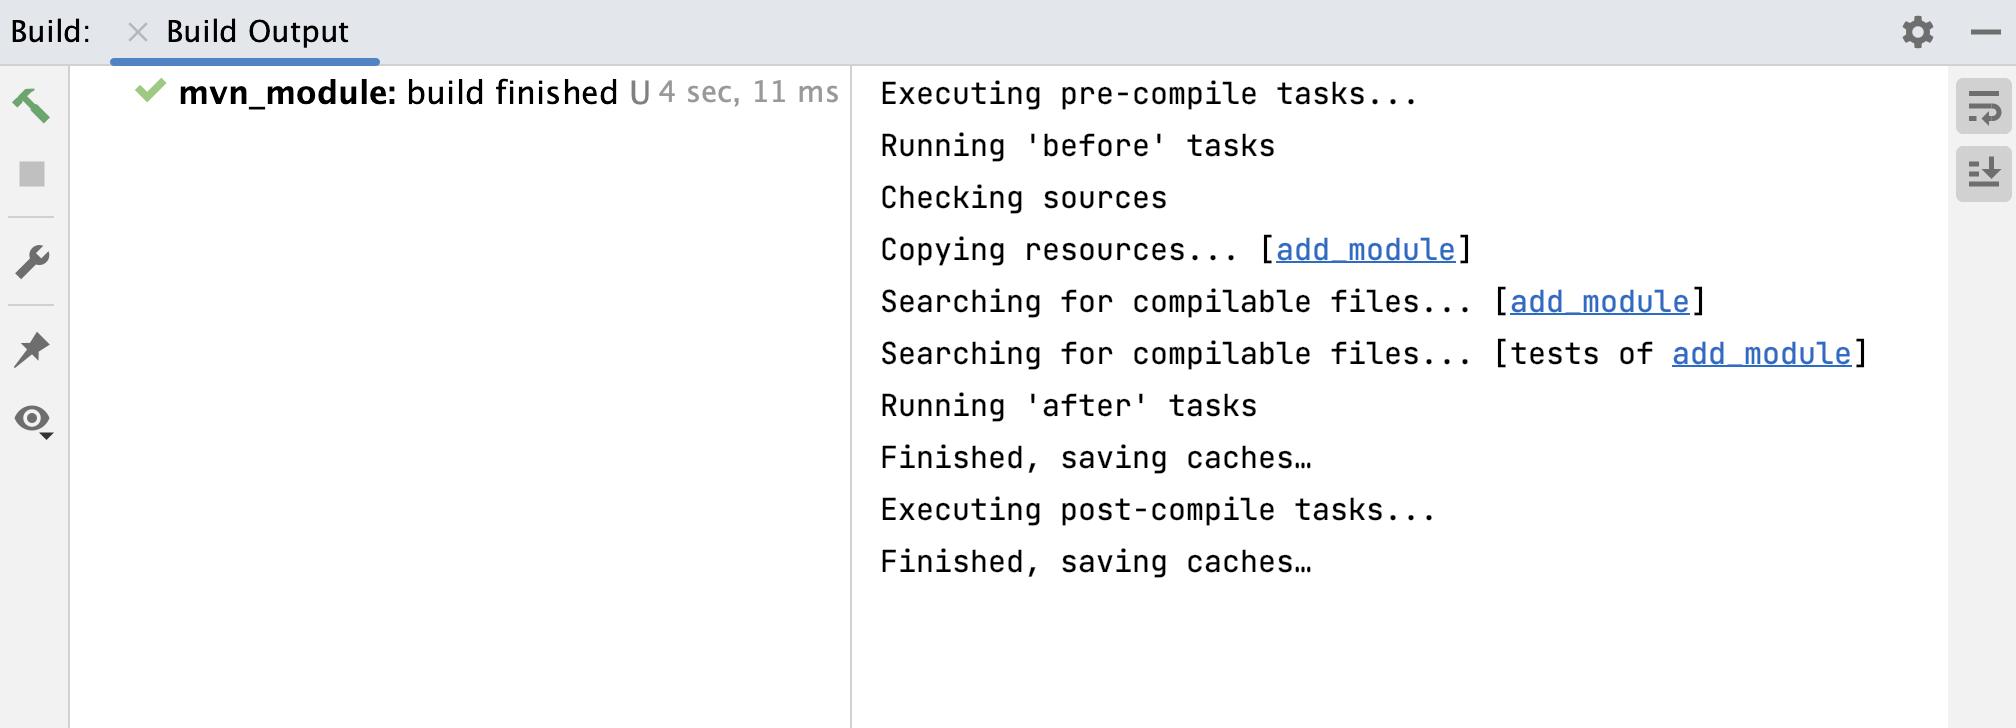Select mvn_module build finished node
Screen dimensions: 2016x728
click(398, 93)
